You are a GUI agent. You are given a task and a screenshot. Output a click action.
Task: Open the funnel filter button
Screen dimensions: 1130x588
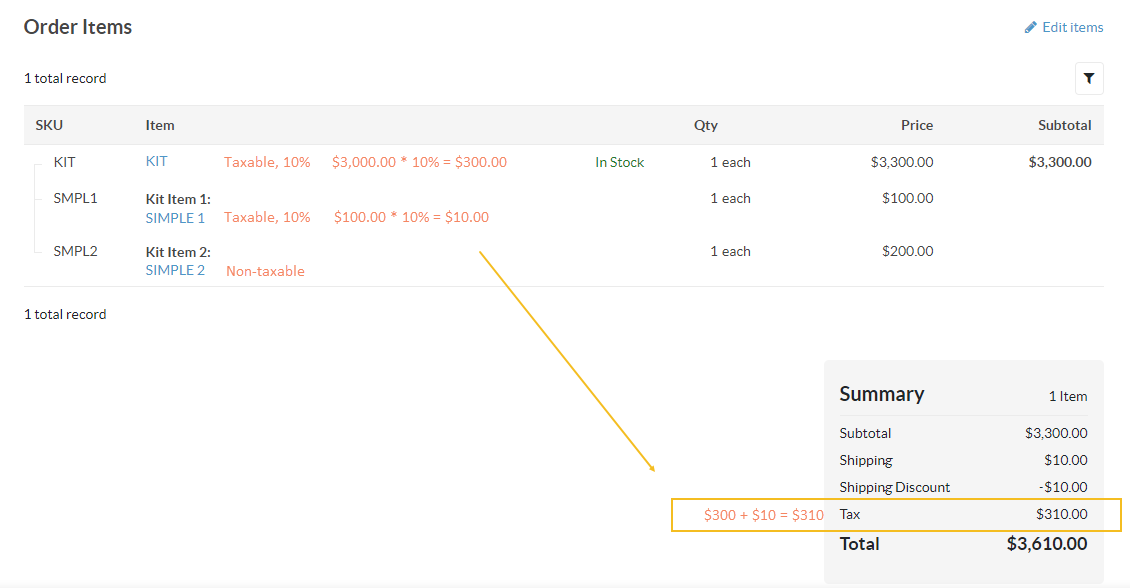point(1089,78)
